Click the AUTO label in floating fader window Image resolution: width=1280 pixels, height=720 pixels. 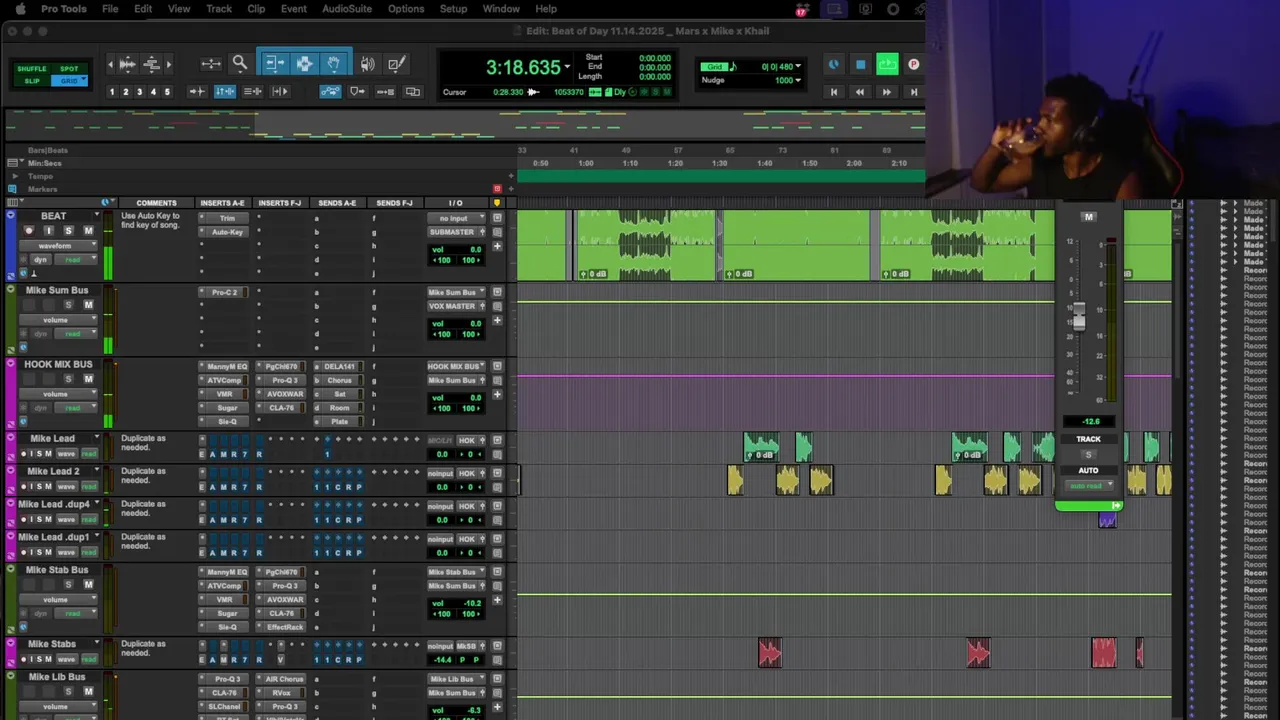click(1088, 470)
